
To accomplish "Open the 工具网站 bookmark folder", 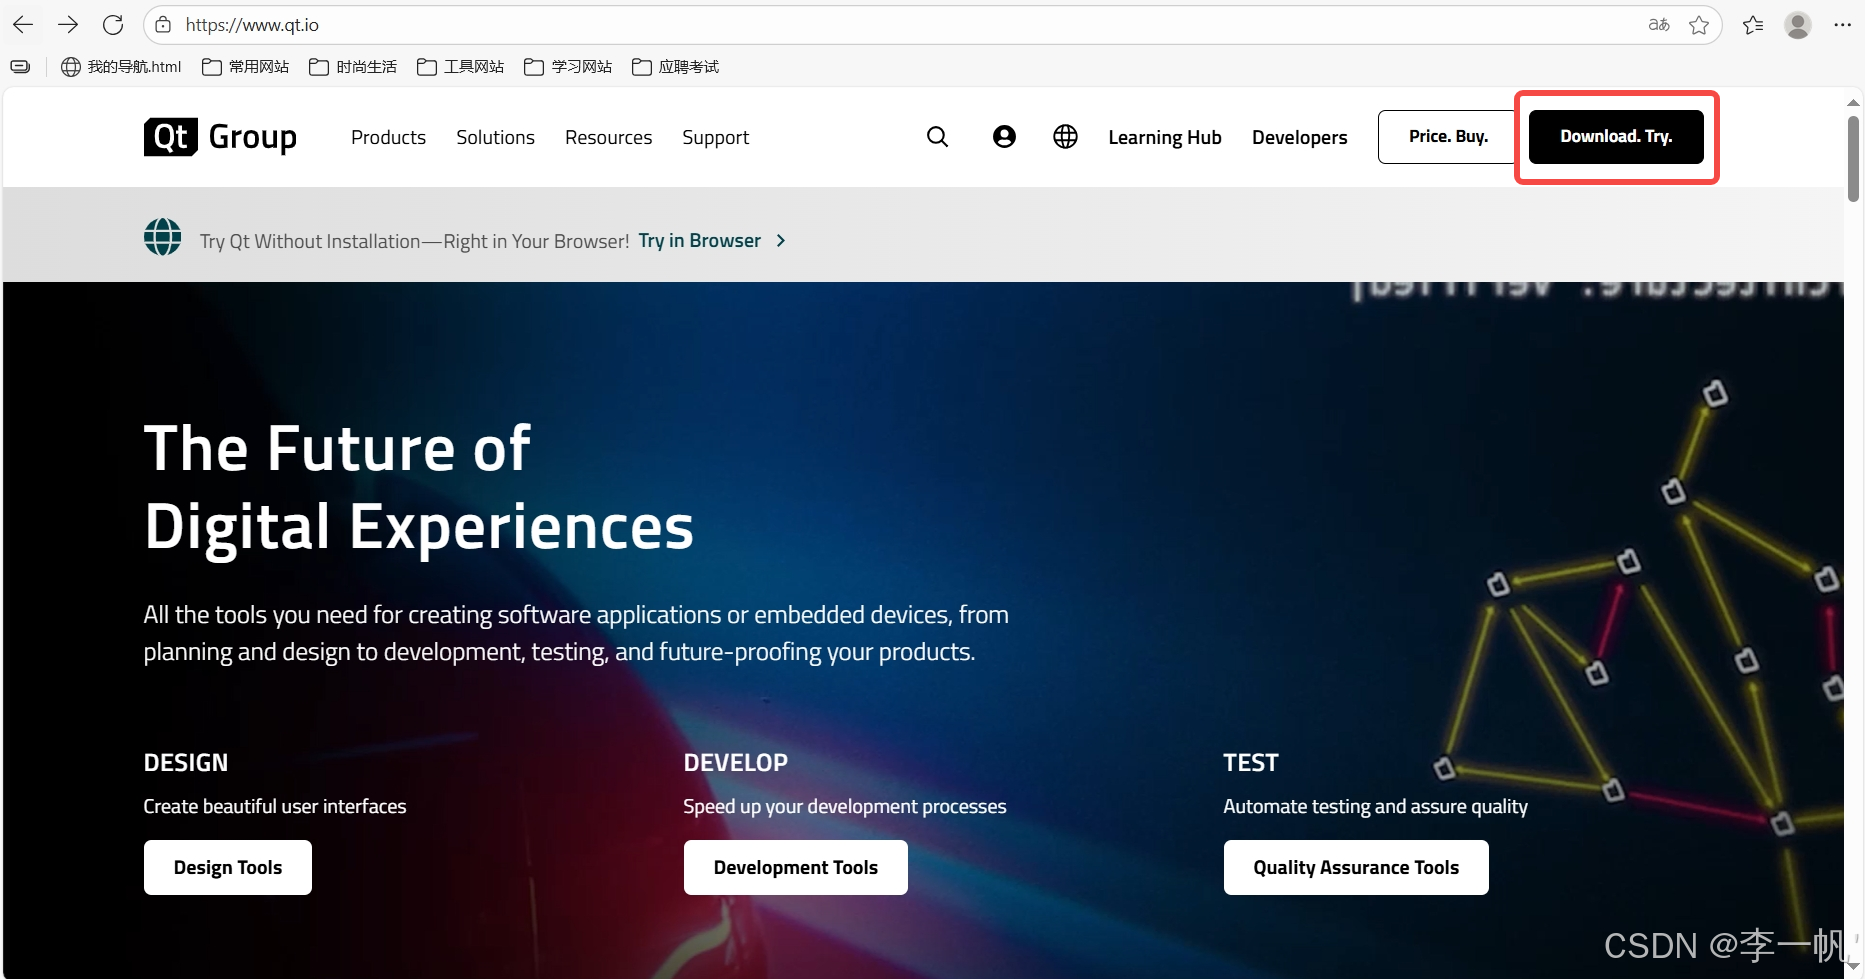I will 460,67.
